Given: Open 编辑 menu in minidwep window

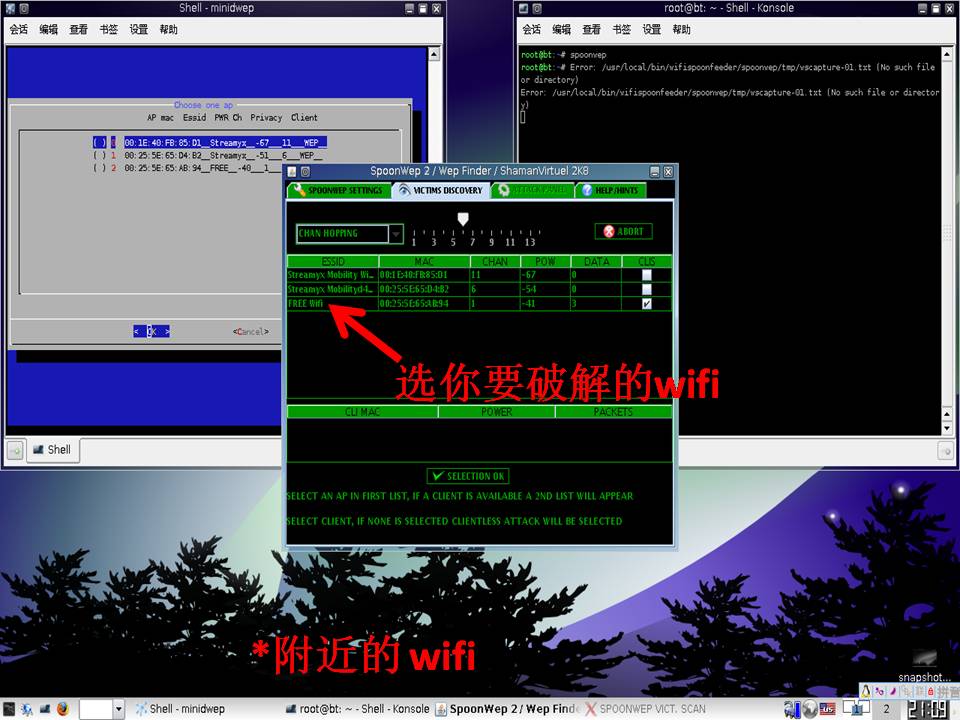Looking at the screenshot, I should click(x=48, y=29).
